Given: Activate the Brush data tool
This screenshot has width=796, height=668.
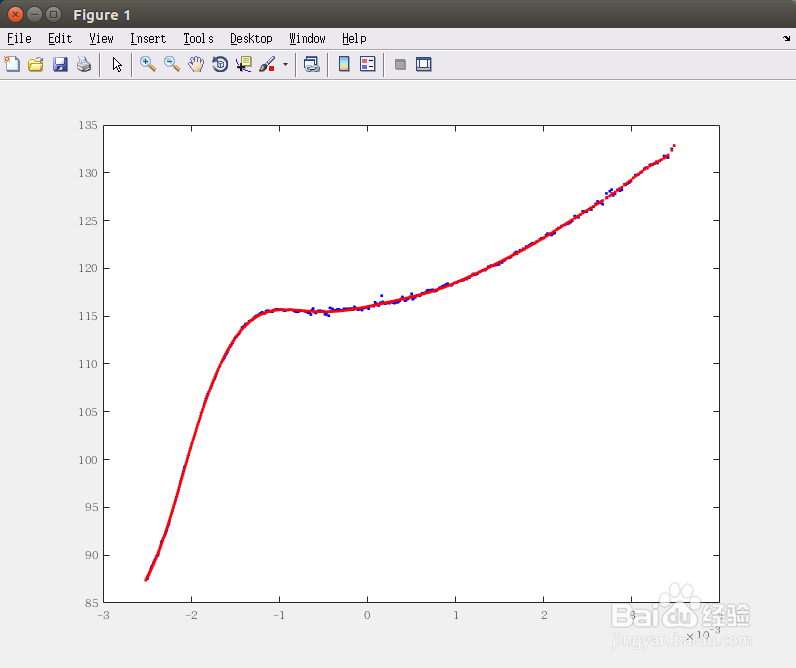Looking at the screenshot, I should pos(267,64).
